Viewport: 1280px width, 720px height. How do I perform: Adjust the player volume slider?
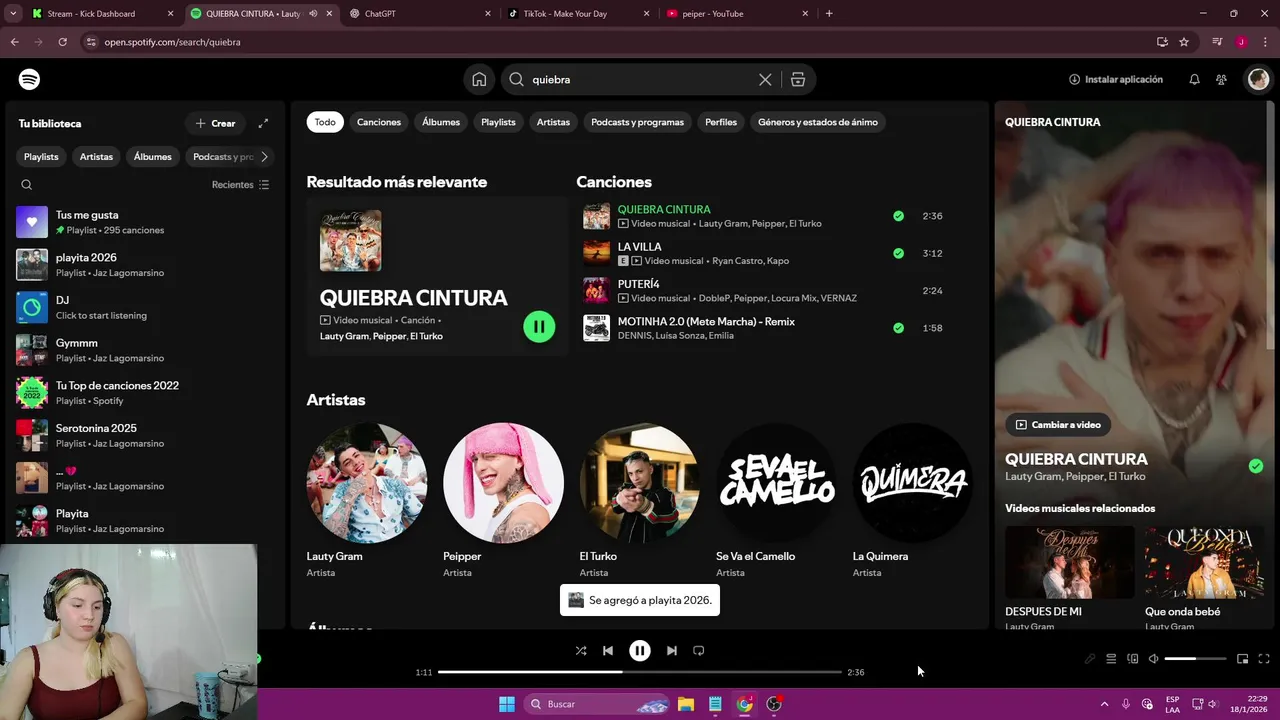tap(1195, 659)
